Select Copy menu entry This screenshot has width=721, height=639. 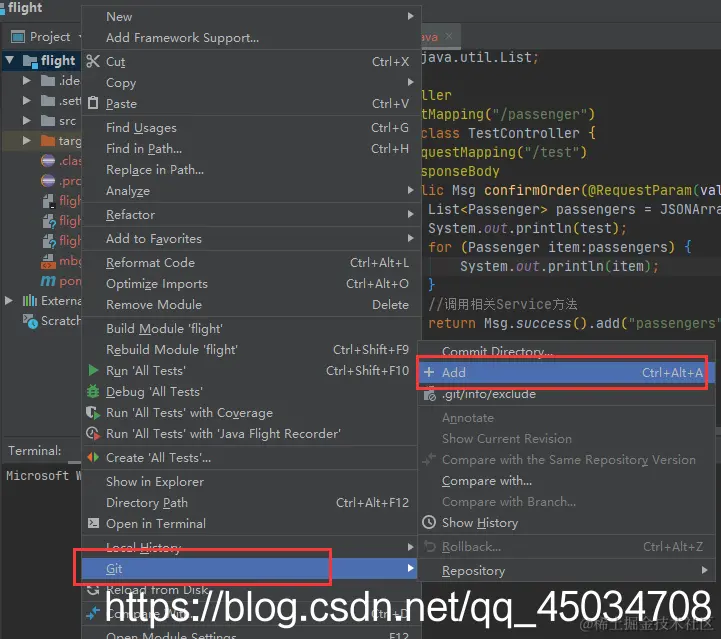click(x=249, y=82)
